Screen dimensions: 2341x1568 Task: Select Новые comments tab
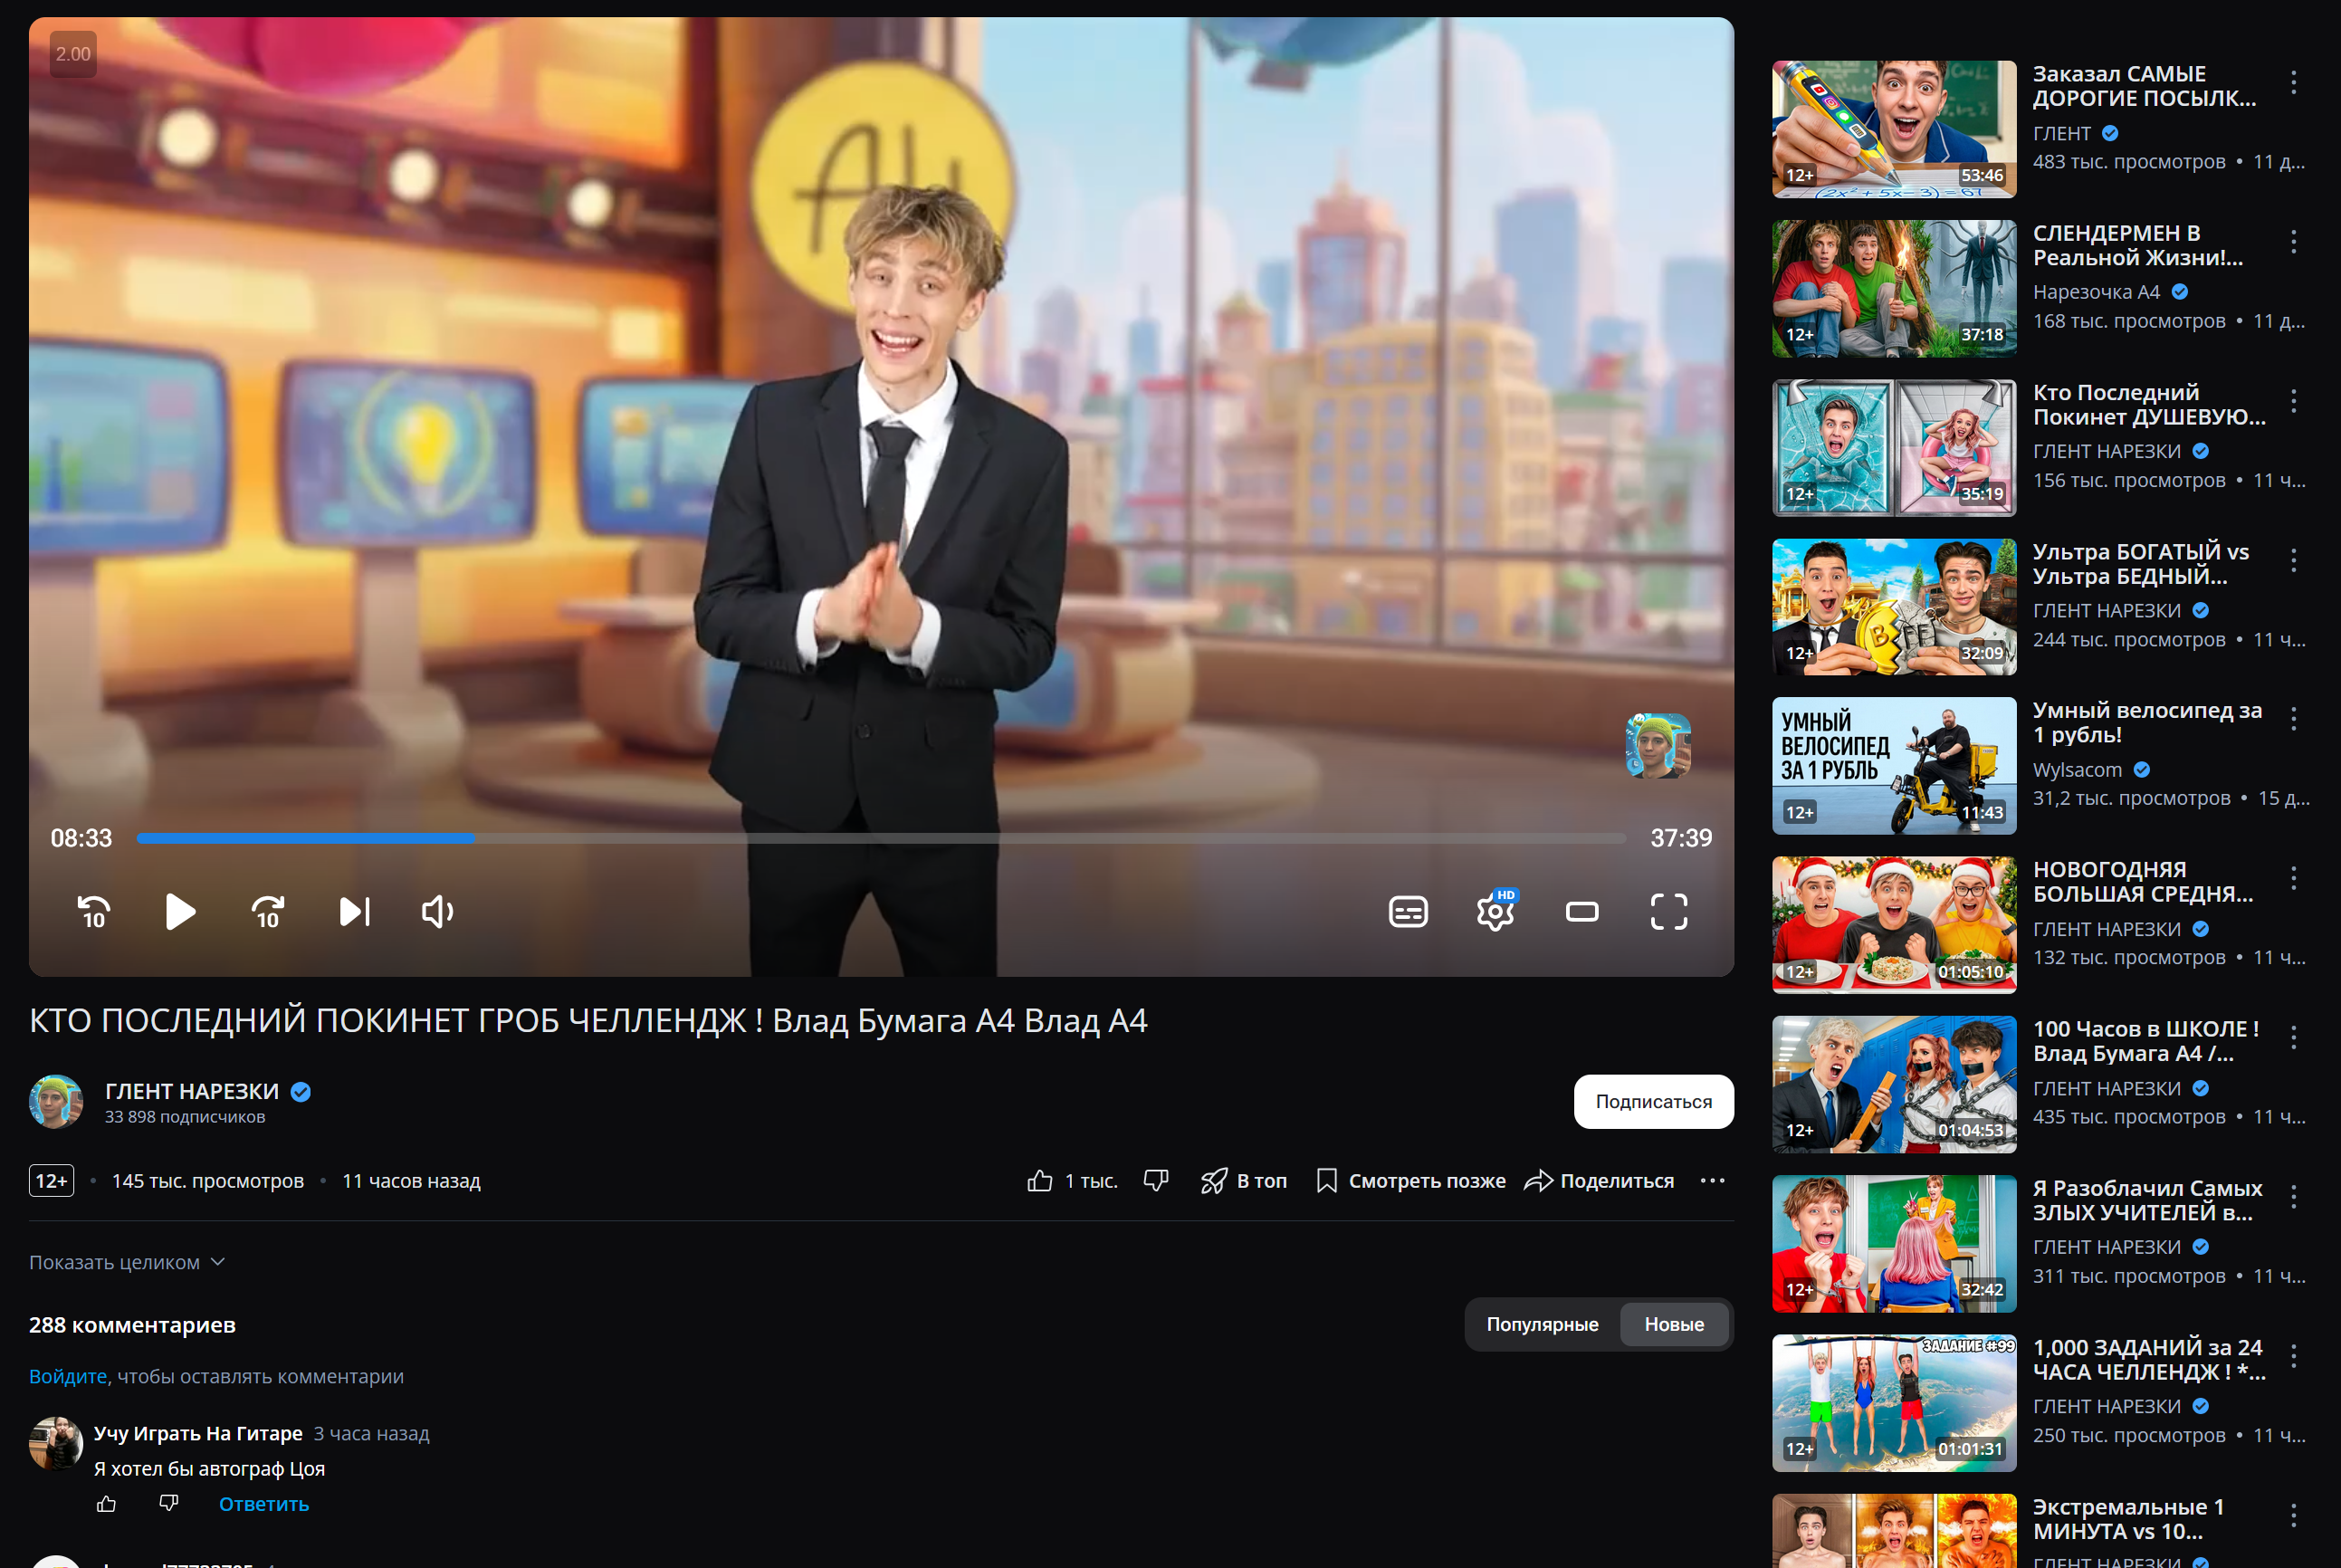coord(1674,1324)
